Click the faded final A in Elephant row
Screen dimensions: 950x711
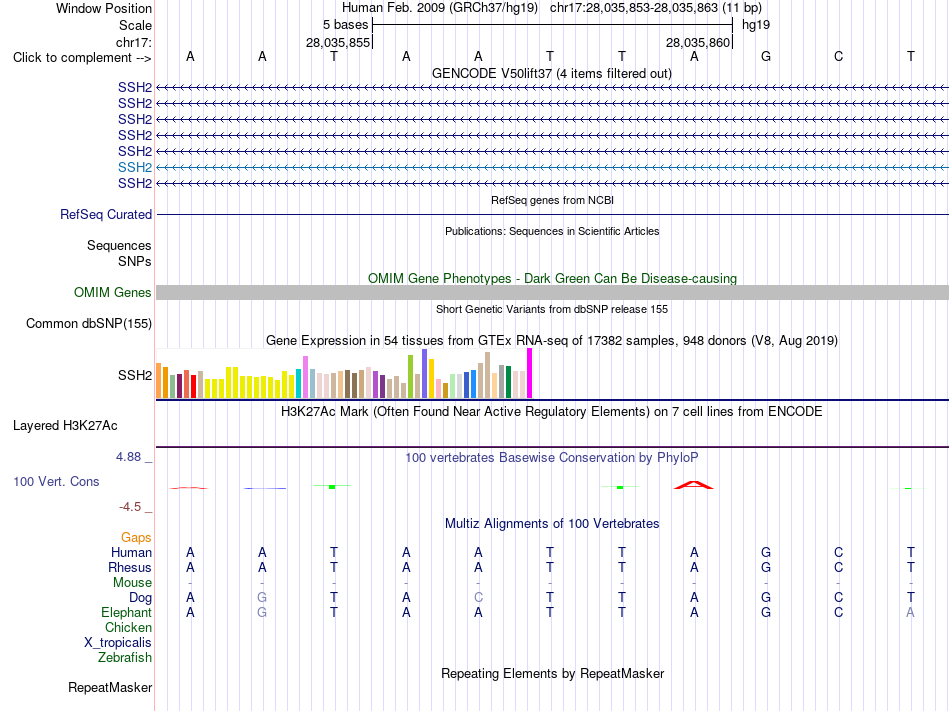click(910, 612)
